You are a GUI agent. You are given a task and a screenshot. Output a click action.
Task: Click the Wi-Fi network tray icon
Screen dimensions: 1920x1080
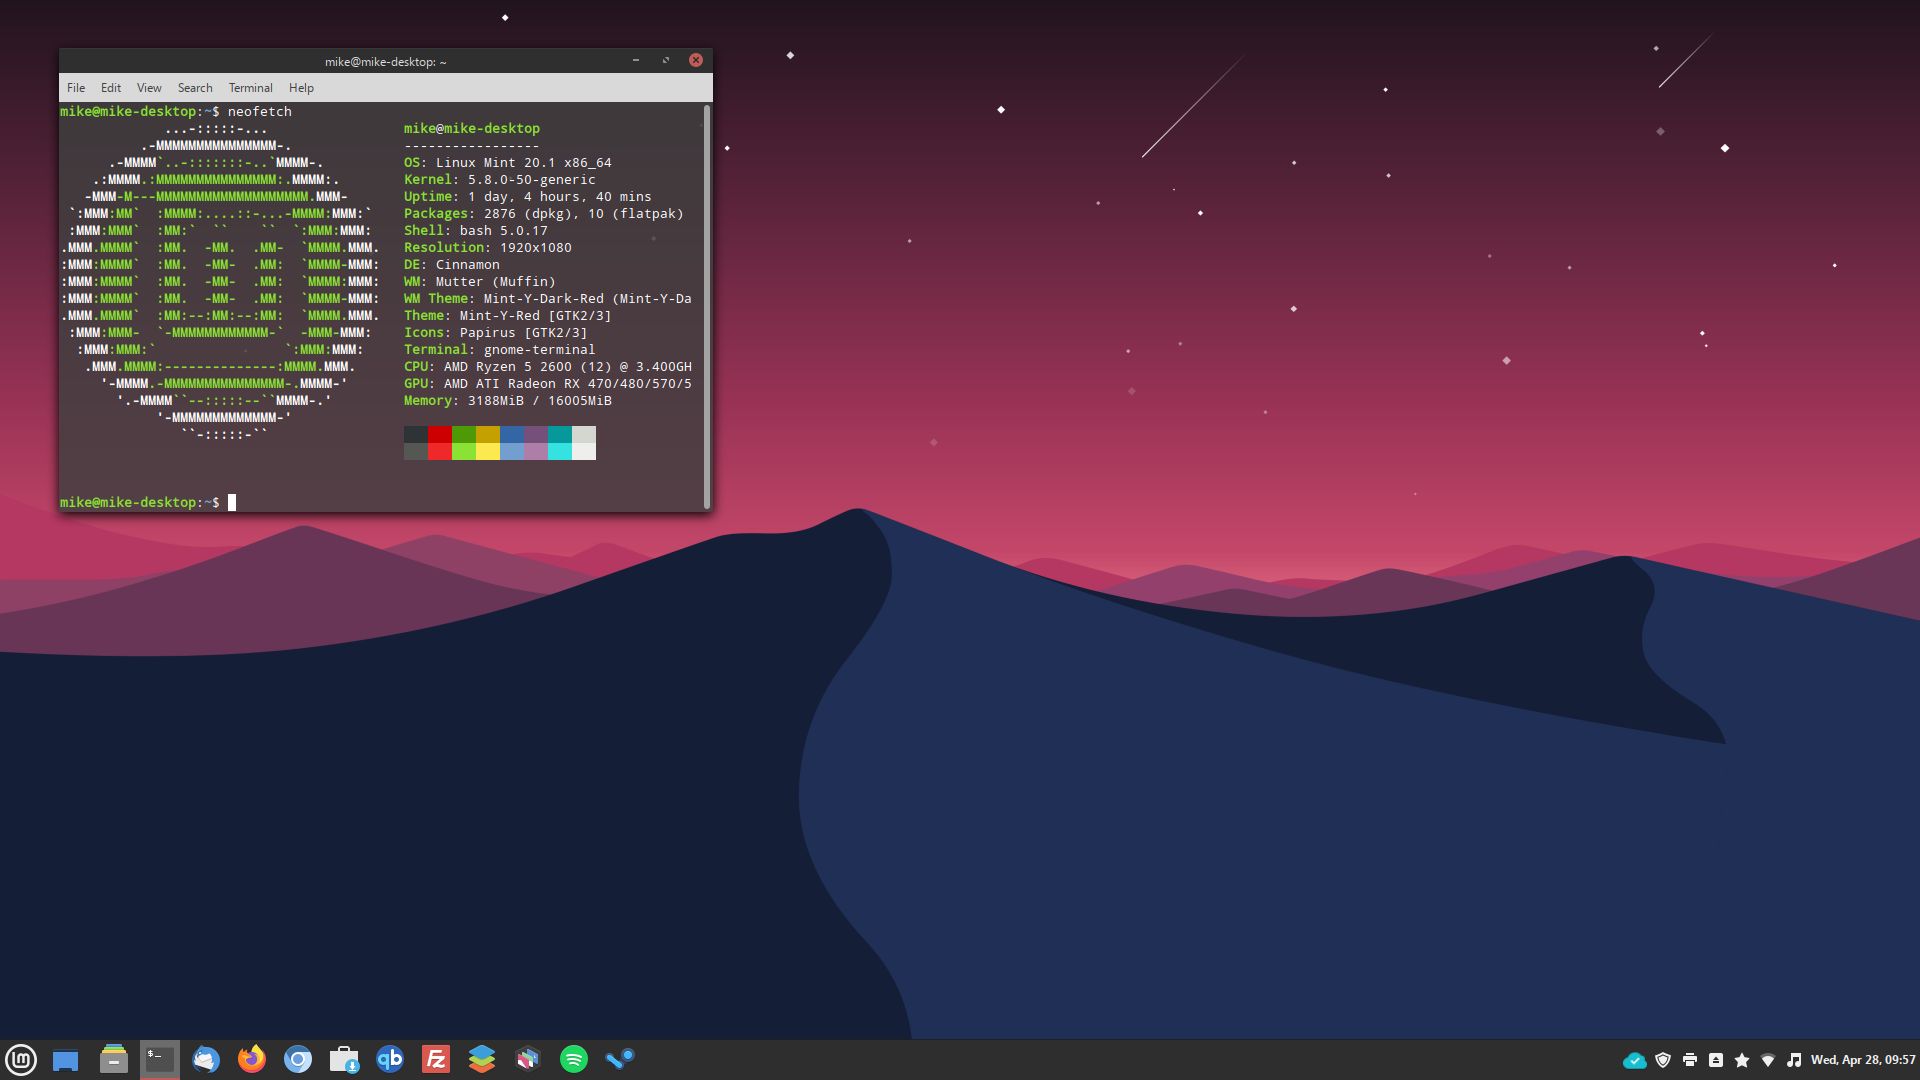click(1771, 1059)
